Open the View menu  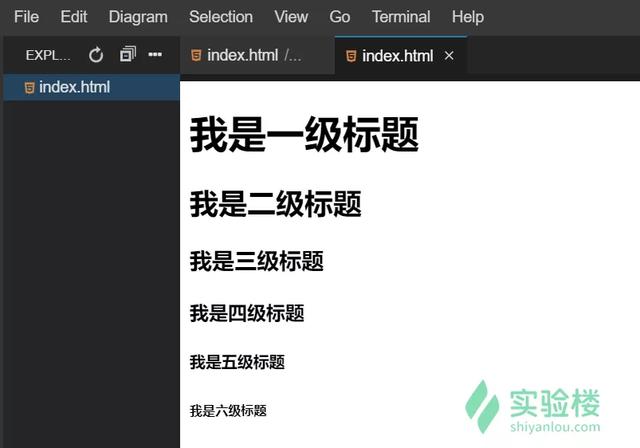[291, 17]
